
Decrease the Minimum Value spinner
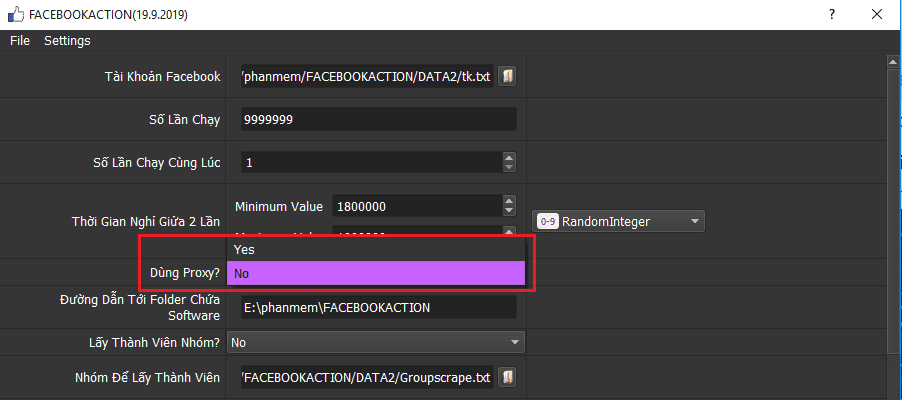click(x=509, y=211)
